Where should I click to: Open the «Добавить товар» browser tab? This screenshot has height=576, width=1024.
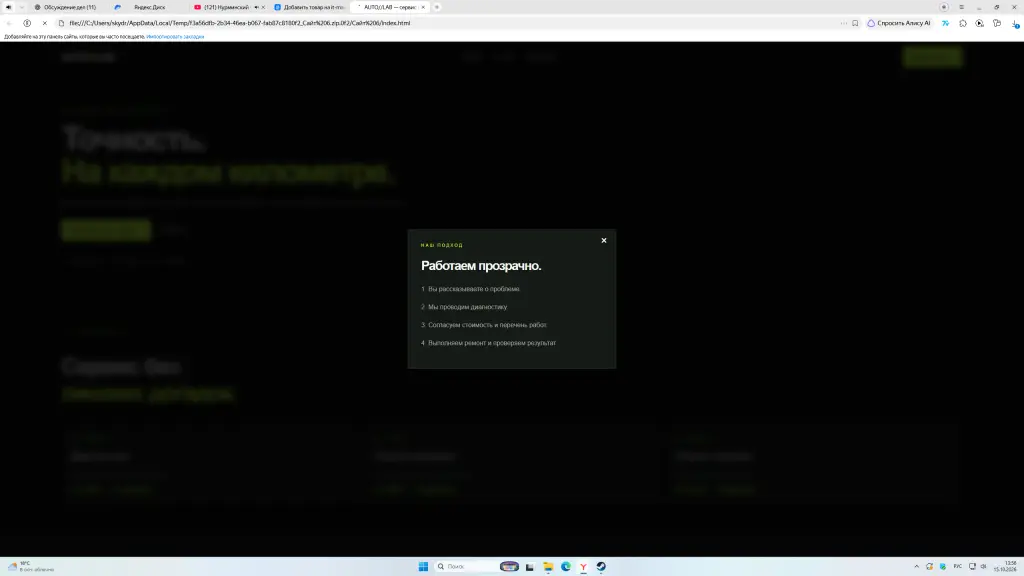pyautogui.click(x=309, y=7)
